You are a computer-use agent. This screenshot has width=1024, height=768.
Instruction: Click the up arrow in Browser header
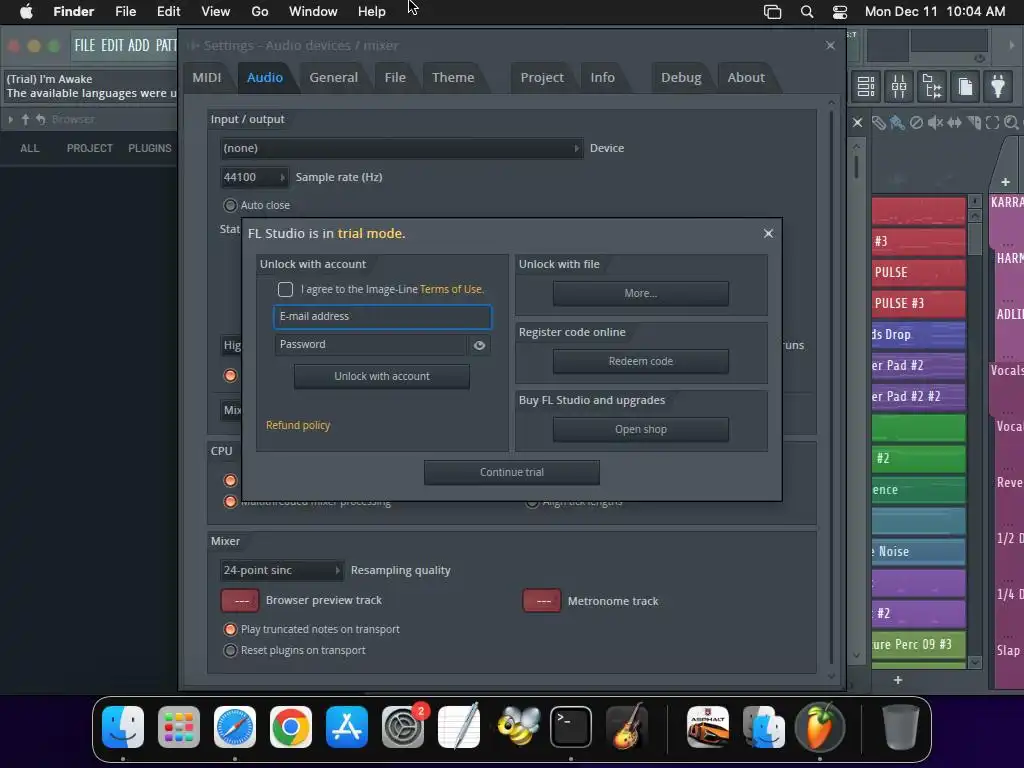pos(25,120)
